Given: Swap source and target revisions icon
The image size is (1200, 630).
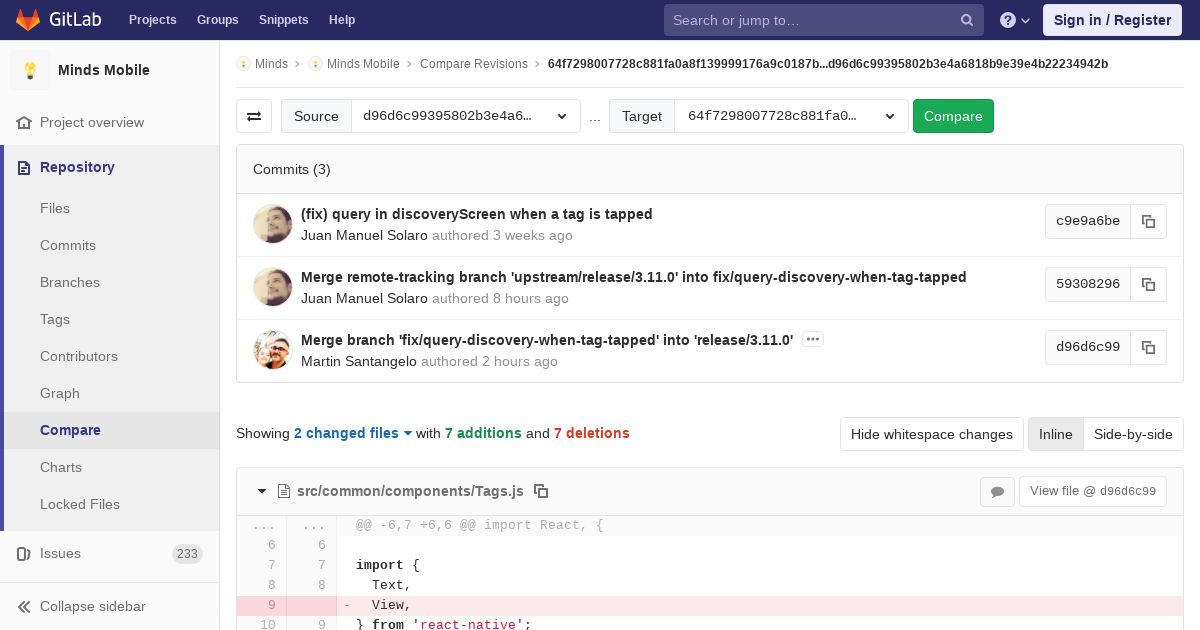Looking at the screenshot, I should pos(254,116).
